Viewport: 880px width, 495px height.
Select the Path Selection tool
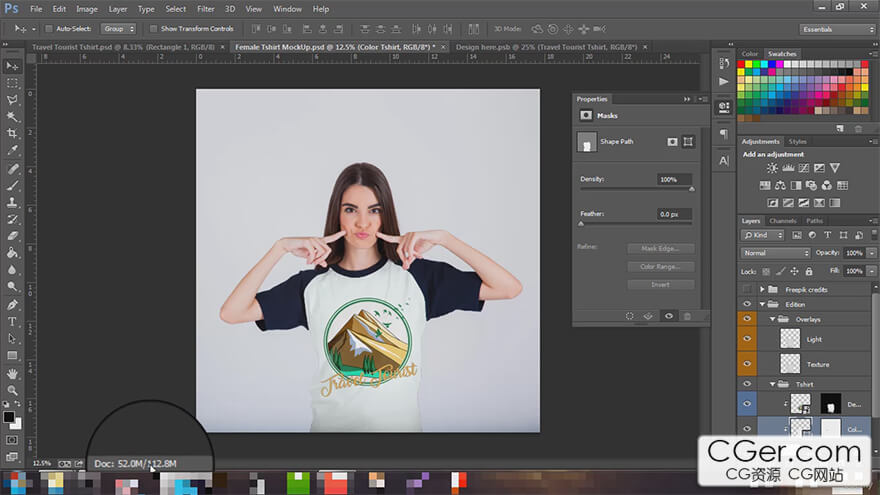12,339
